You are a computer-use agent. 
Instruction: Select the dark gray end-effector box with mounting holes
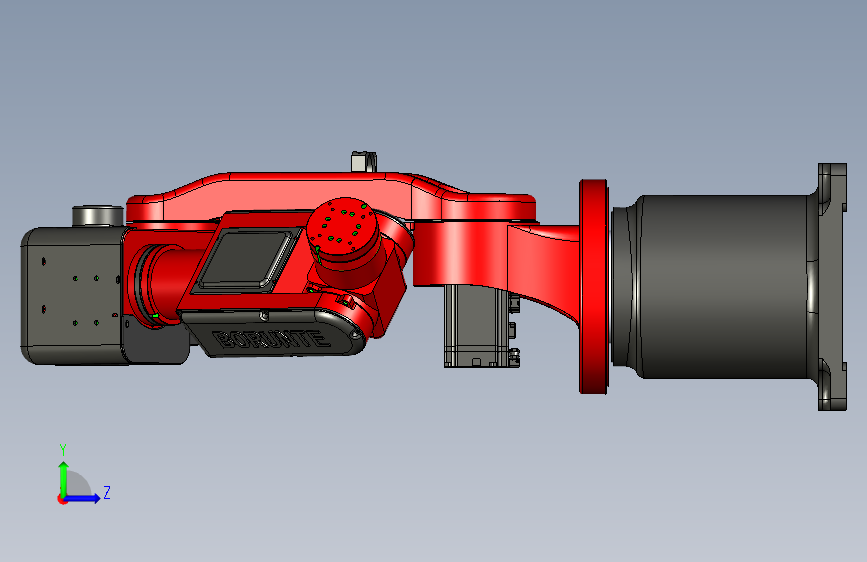73,296
